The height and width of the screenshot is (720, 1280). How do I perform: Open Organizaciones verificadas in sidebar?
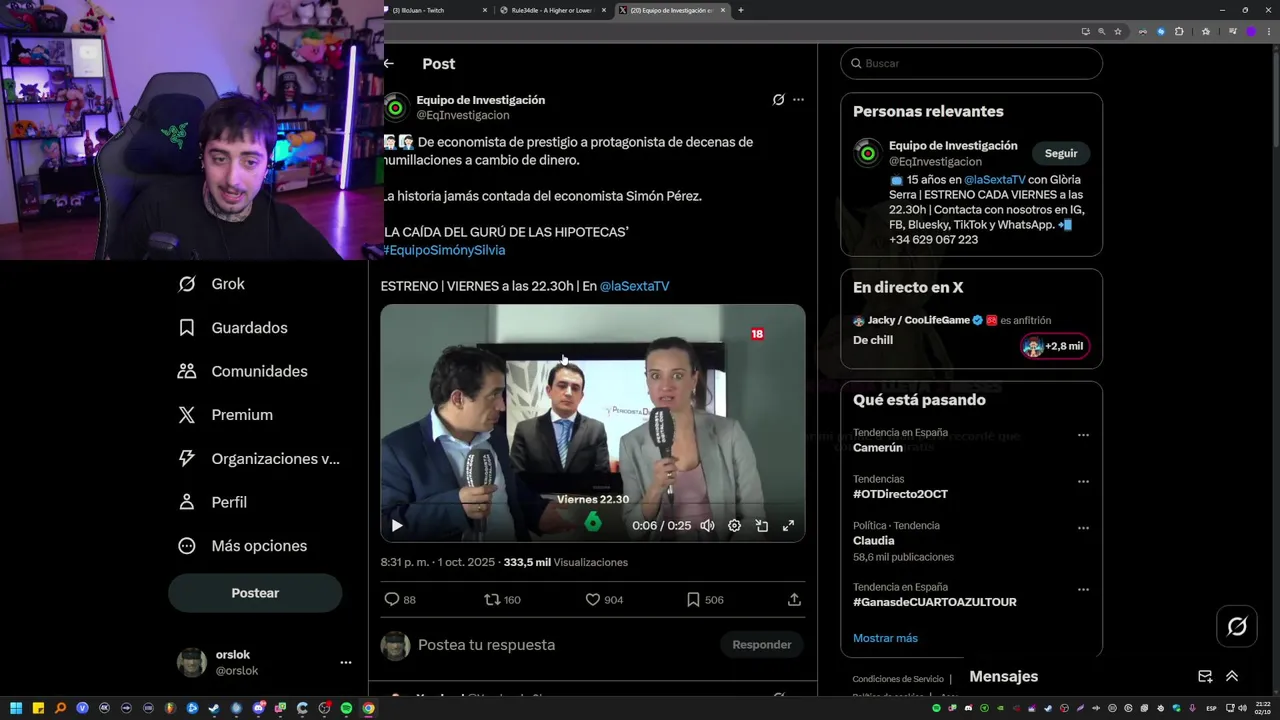(259, 459)
